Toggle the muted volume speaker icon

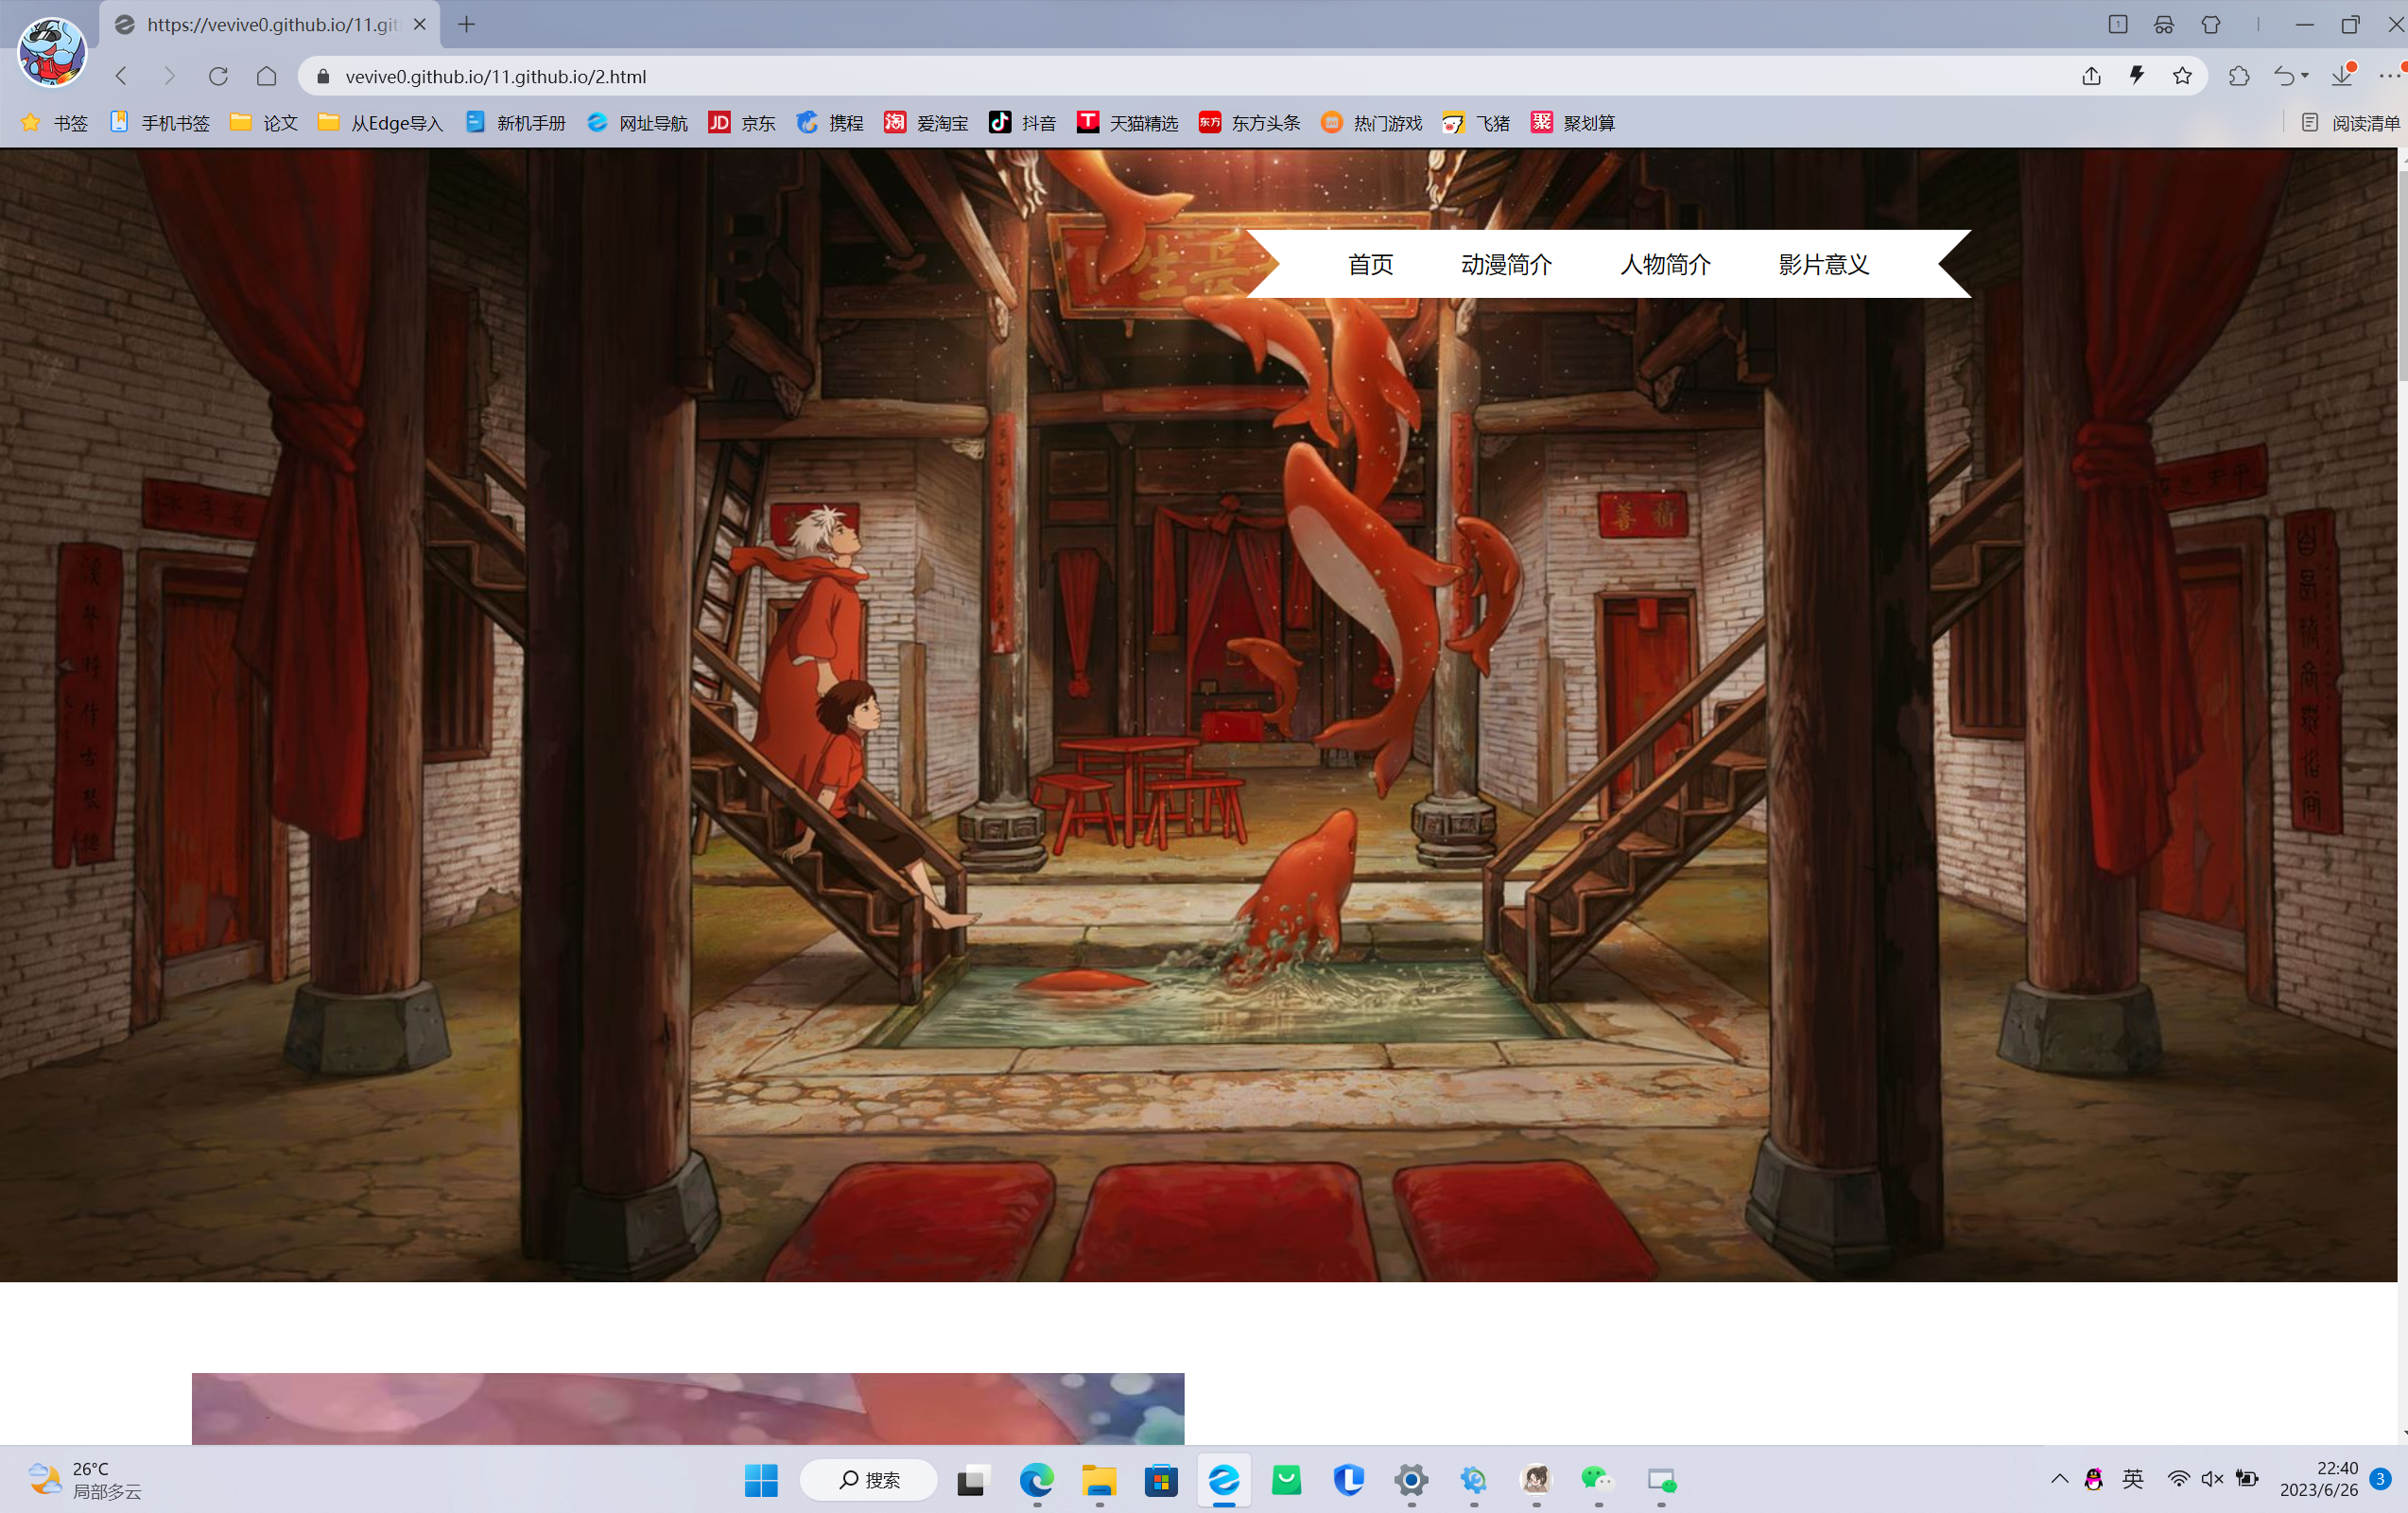click(x=2212, y=1479)
